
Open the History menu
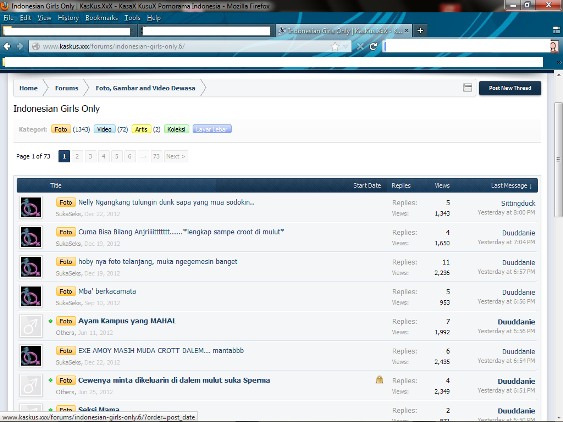point(68,18)
